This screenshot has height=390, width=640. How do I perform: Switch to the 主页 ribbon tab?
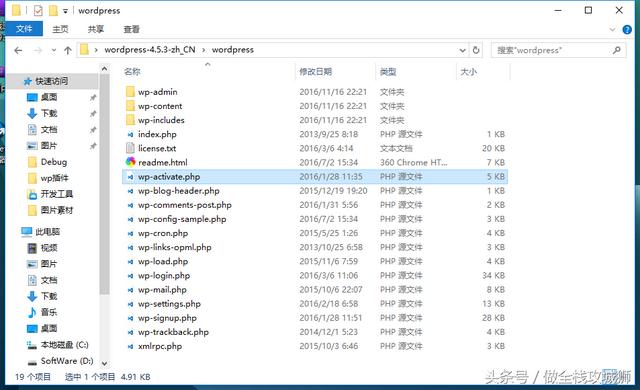(x=60, y=29)
